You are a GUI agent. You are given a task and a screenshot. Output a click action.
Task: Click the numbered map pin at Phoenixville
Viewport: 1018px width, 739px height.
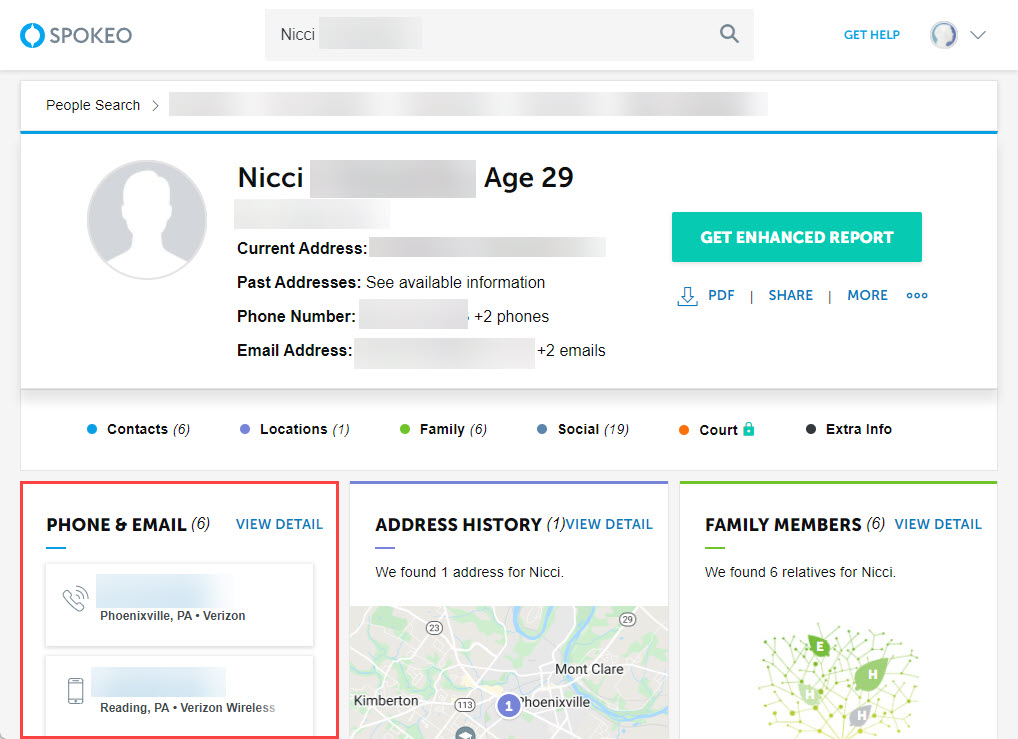[x=508, y=706]
